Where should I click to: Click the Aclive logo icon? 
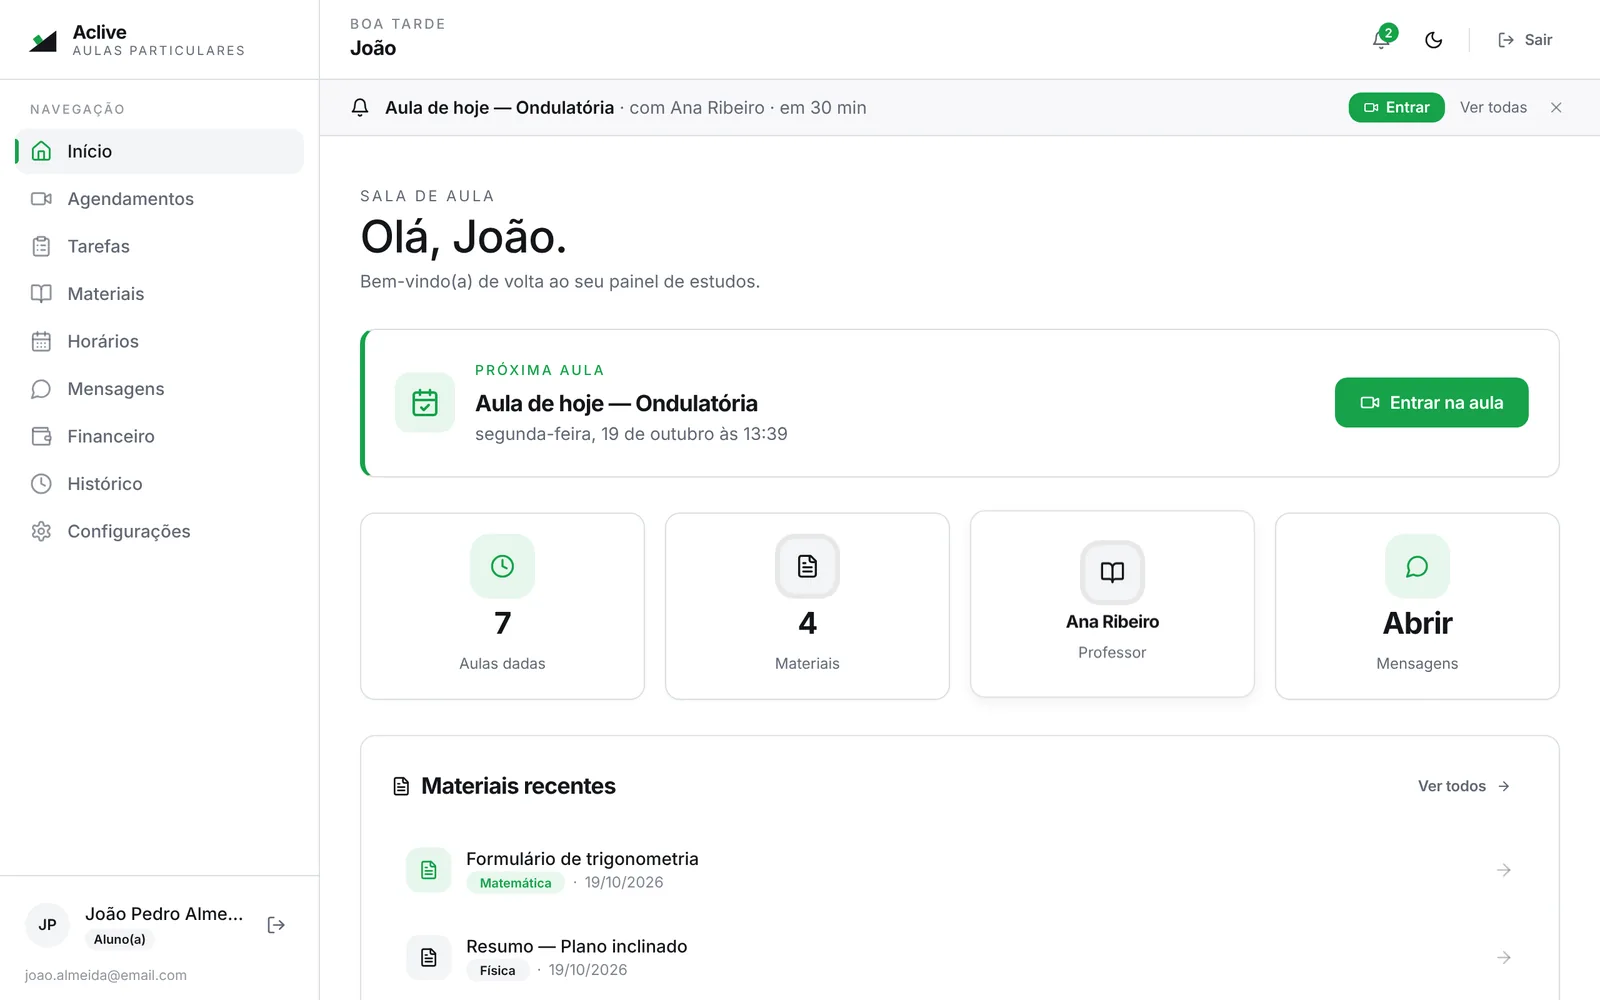click(43, 41)
